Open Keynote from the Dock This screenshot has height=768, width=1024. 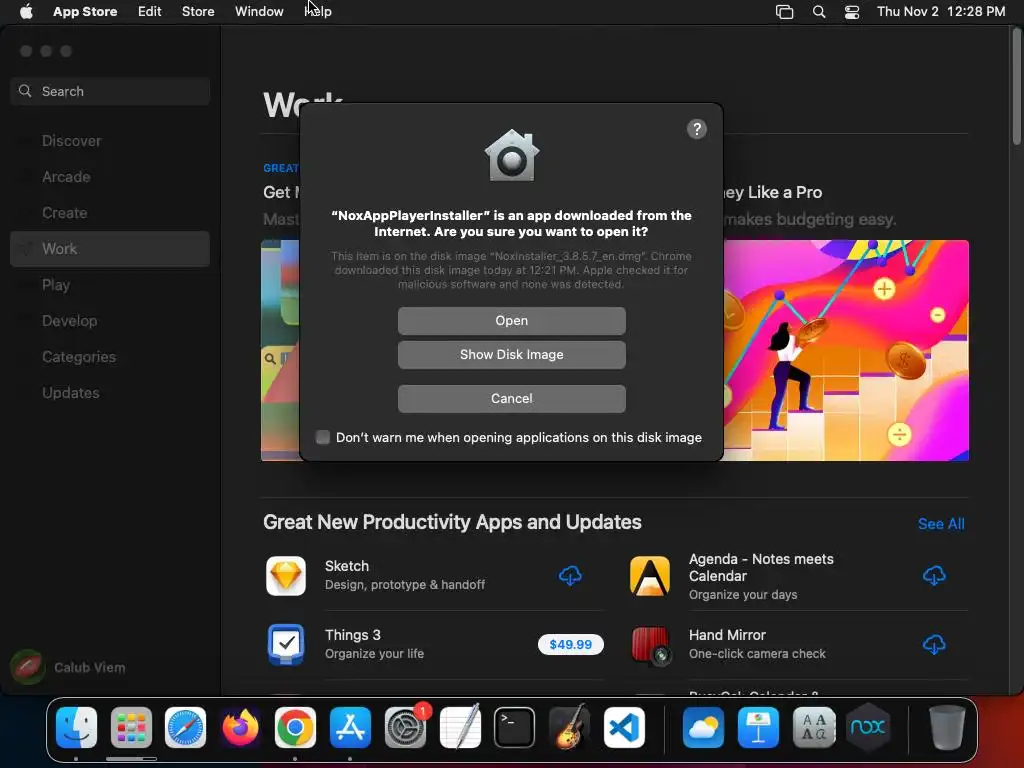click(758, 728)
